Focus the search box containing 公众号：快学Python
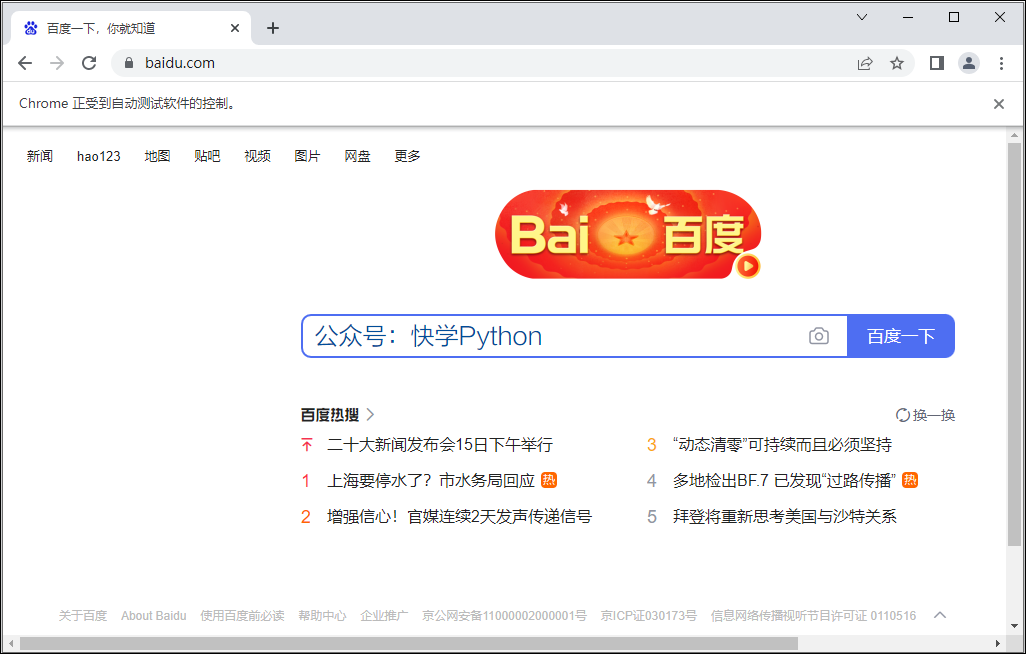Screen dimensions: 1026x654 (x=575, y=336)
